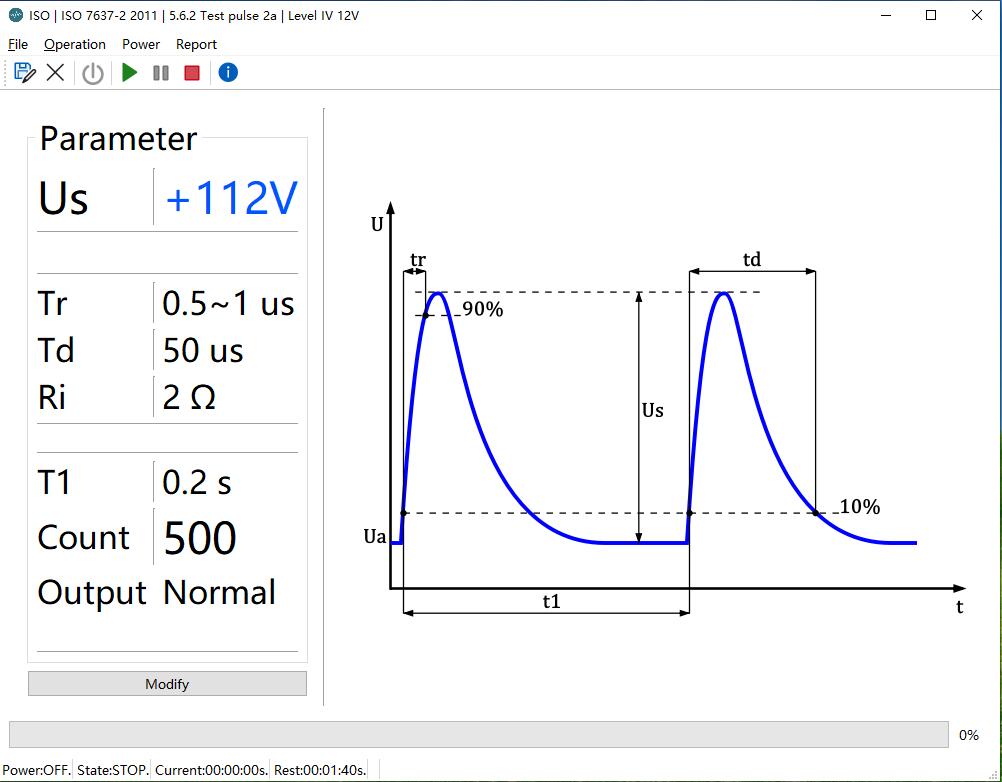Click the 0% progress label
The height and width of the screenshot is (782, 1002).
969,735
